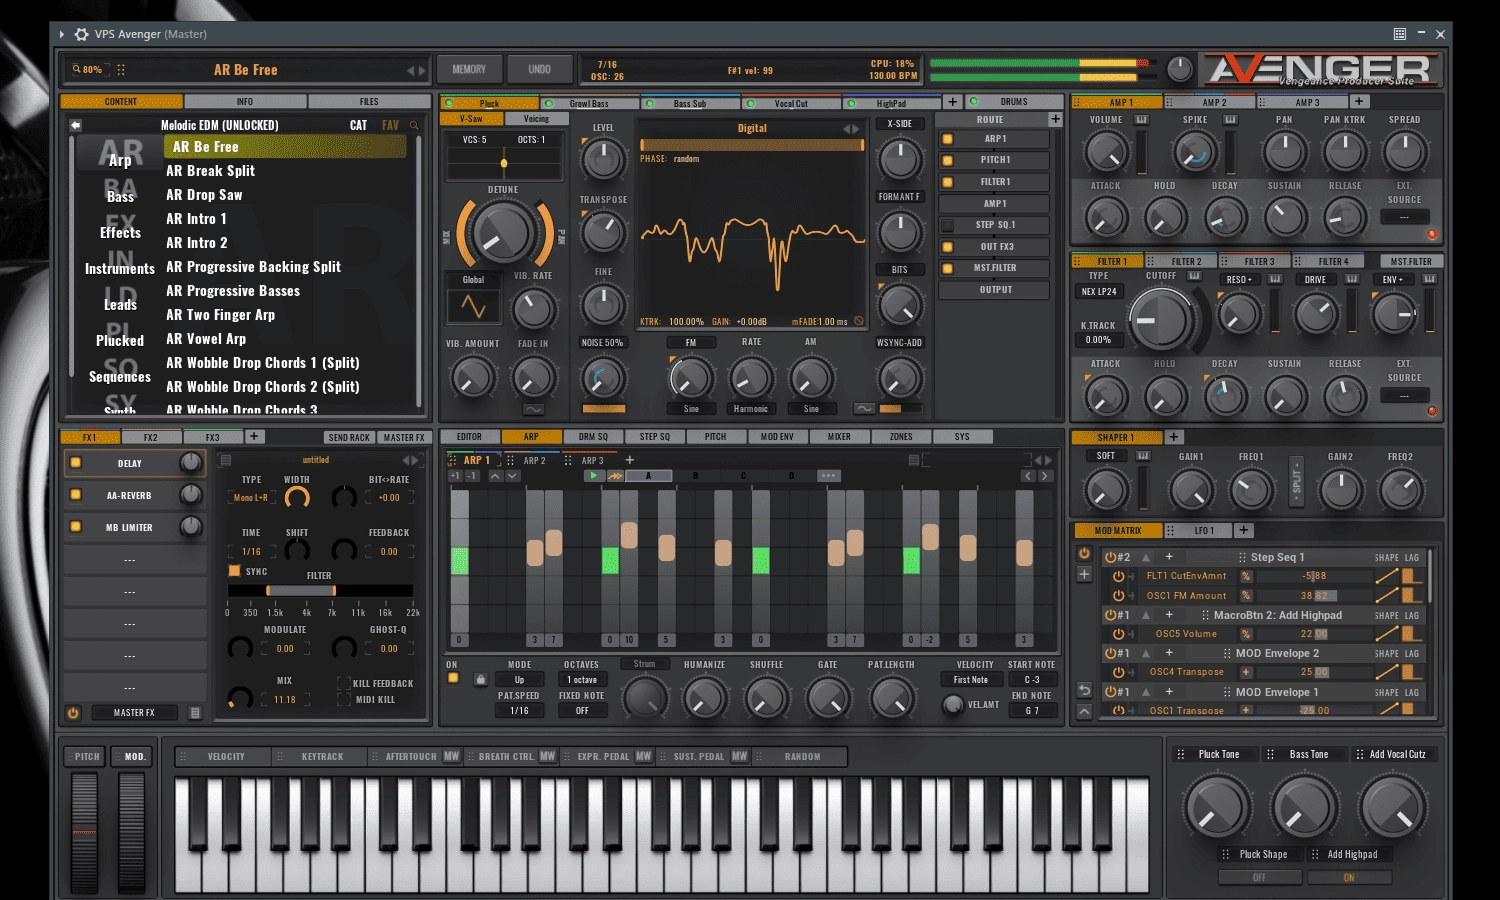Click the keyboard icon next to Cutoff
This screenshot has height=900, width=1500.
(1194, 276)
